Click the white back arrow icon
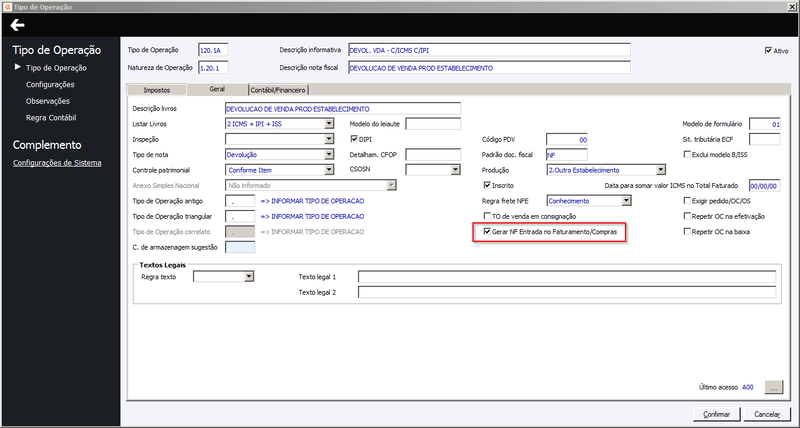Viewport: 800px width, 428px height. (17, 25)
